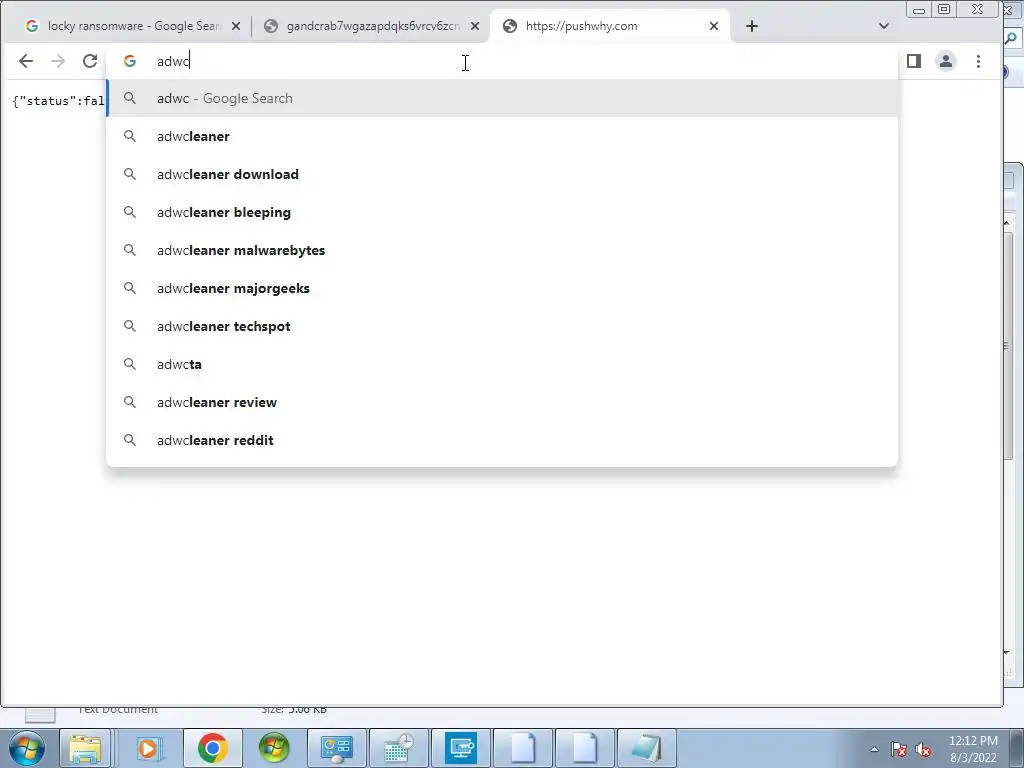
Task: Open the remote desktop taskbar icon
Action: [460, 748]
